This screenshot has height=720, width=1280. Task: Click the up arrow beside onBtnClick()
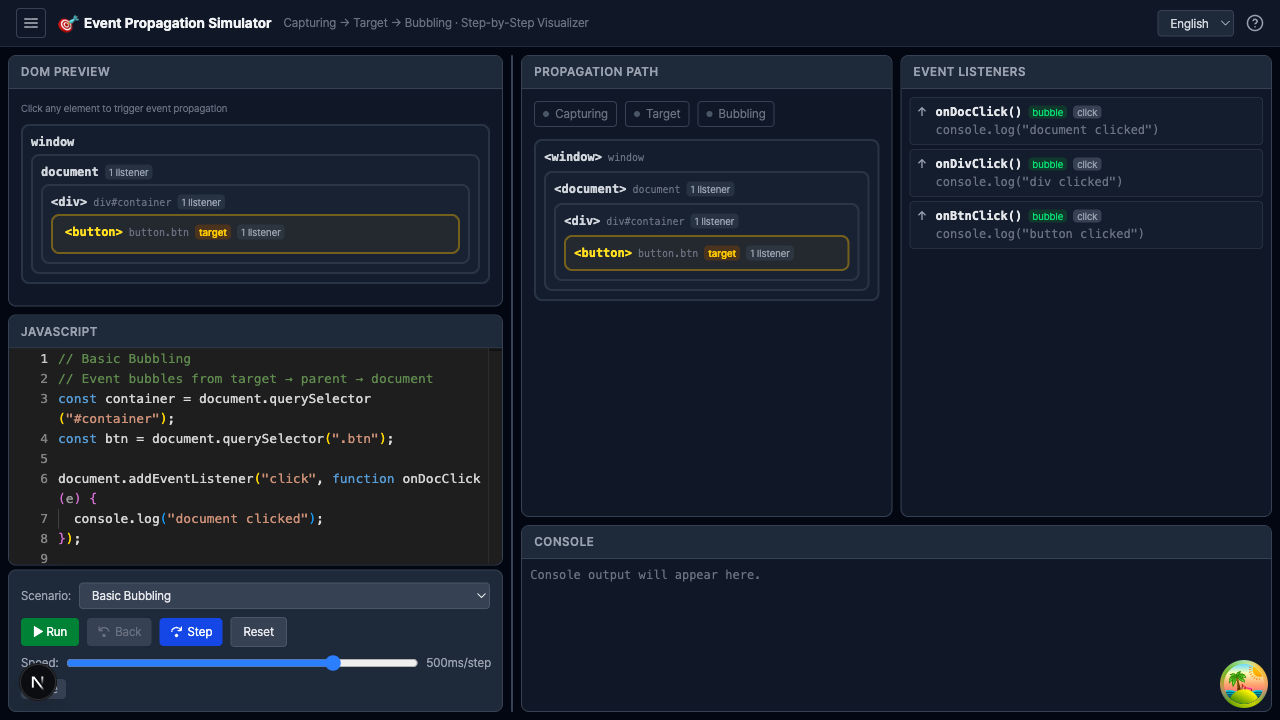click(x=922, y=216)
